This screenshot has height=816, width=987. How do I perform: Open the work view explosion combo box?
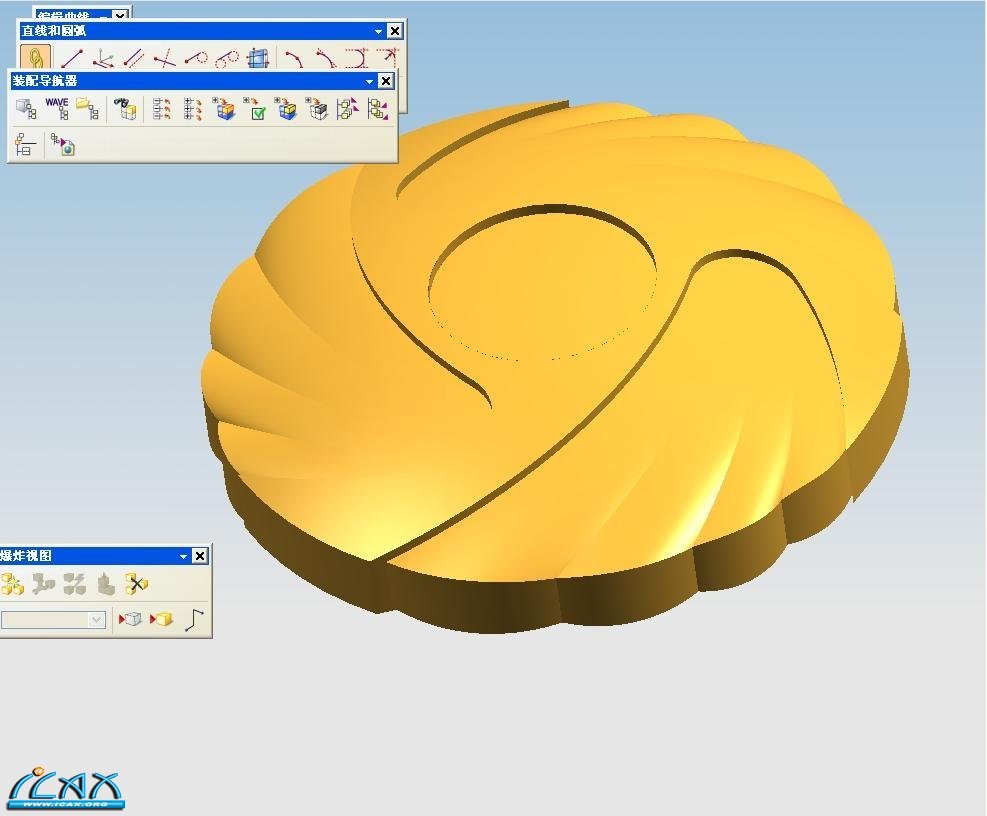[x=53, y=620]
